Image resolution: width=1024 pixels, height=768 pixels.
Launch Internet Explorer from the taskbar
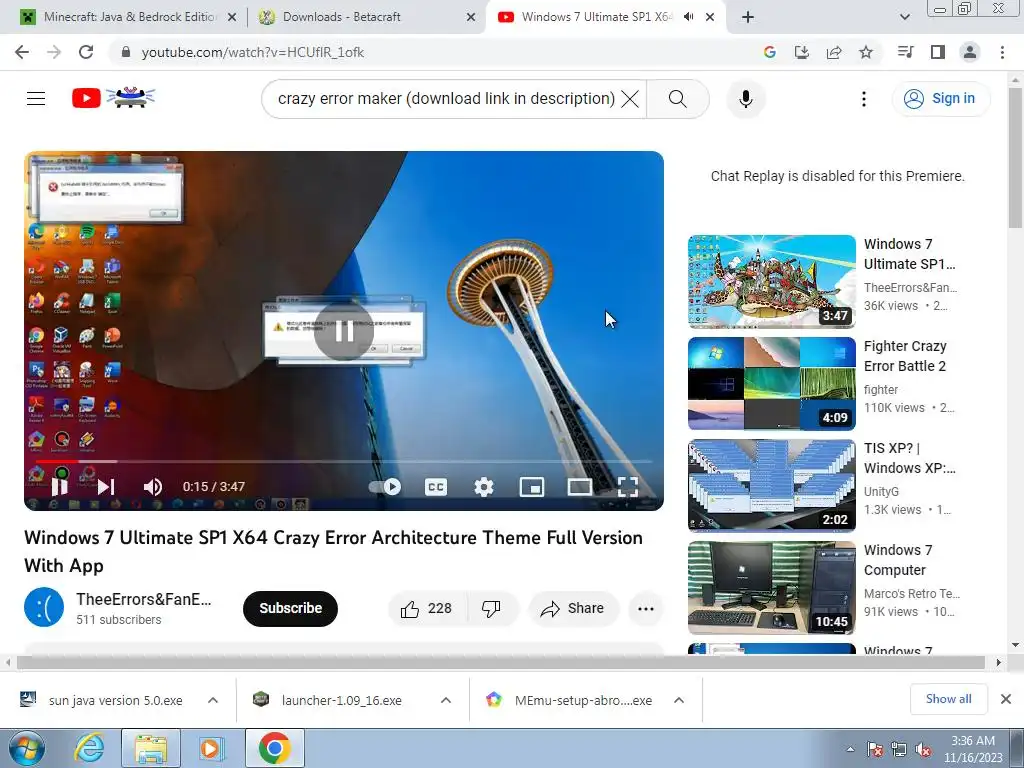point(88,748)
